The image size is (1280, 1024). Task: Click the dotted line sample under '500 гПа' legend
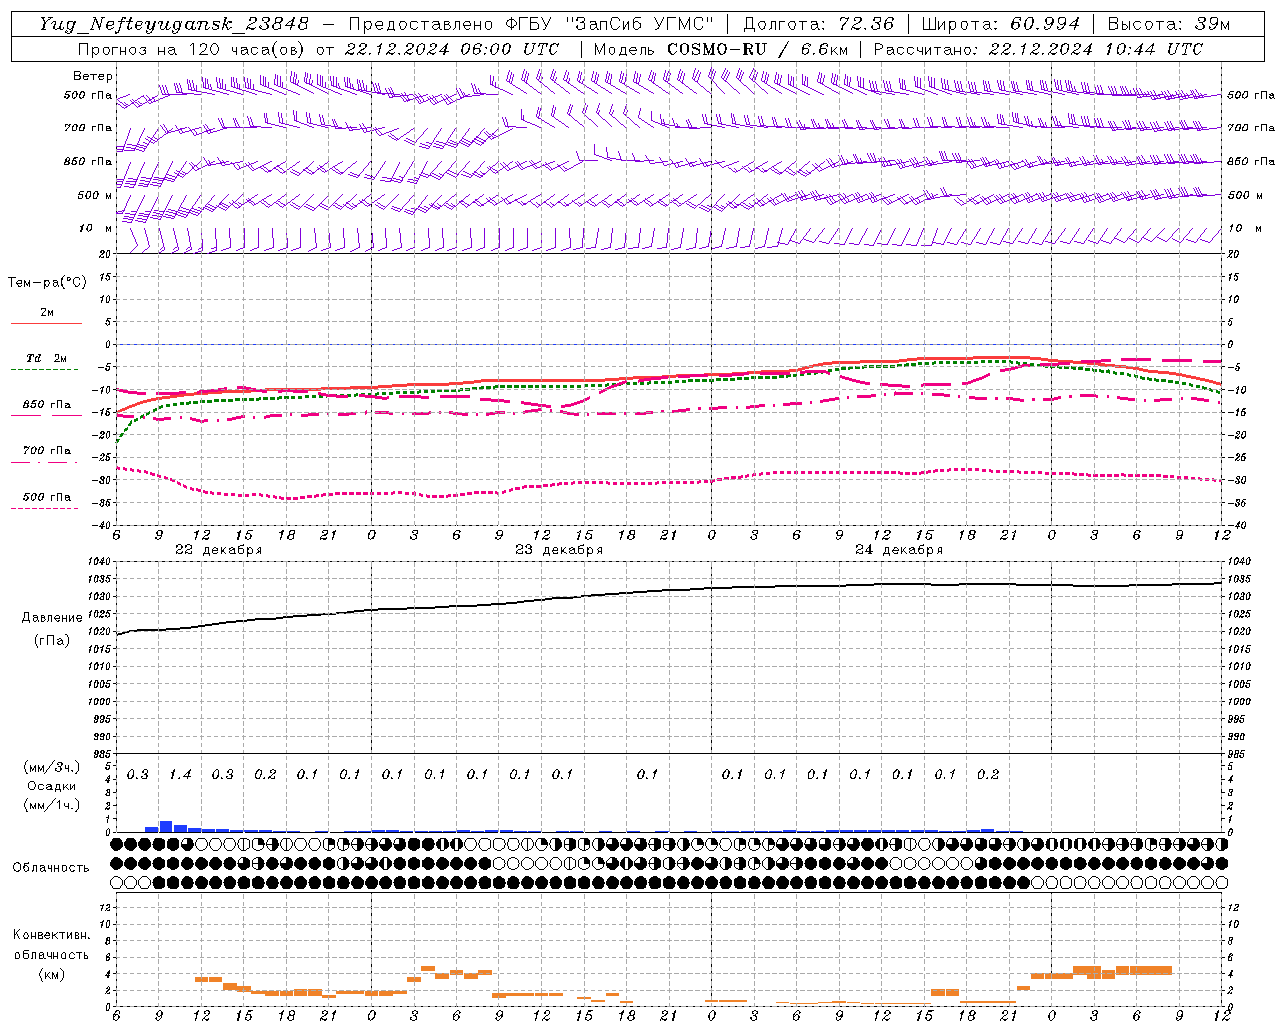(44, 509)
